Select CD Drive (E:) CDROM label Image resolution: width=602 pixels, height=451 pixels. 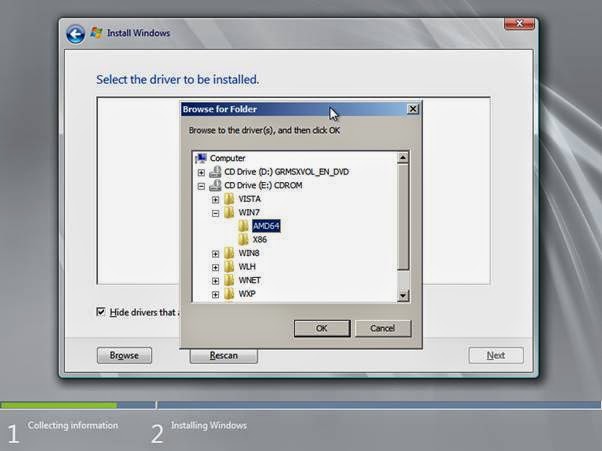click(263, 185)
